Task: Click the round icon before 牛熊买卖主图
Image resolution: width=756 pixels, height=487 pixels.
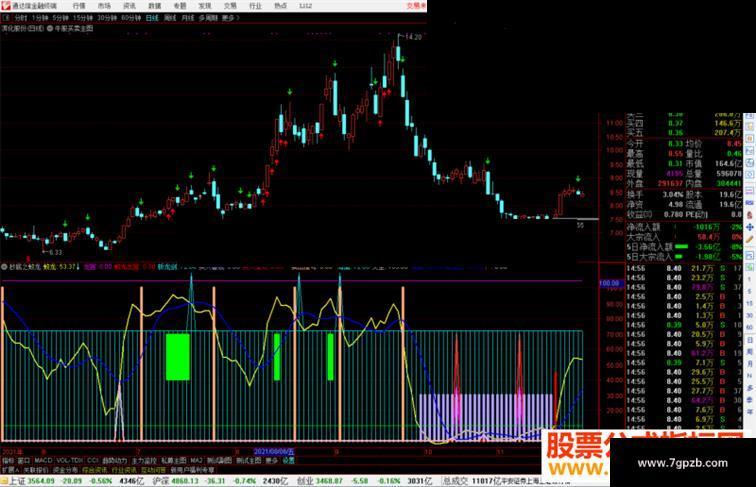Action: pyautogui.click(x=50, y=28)
